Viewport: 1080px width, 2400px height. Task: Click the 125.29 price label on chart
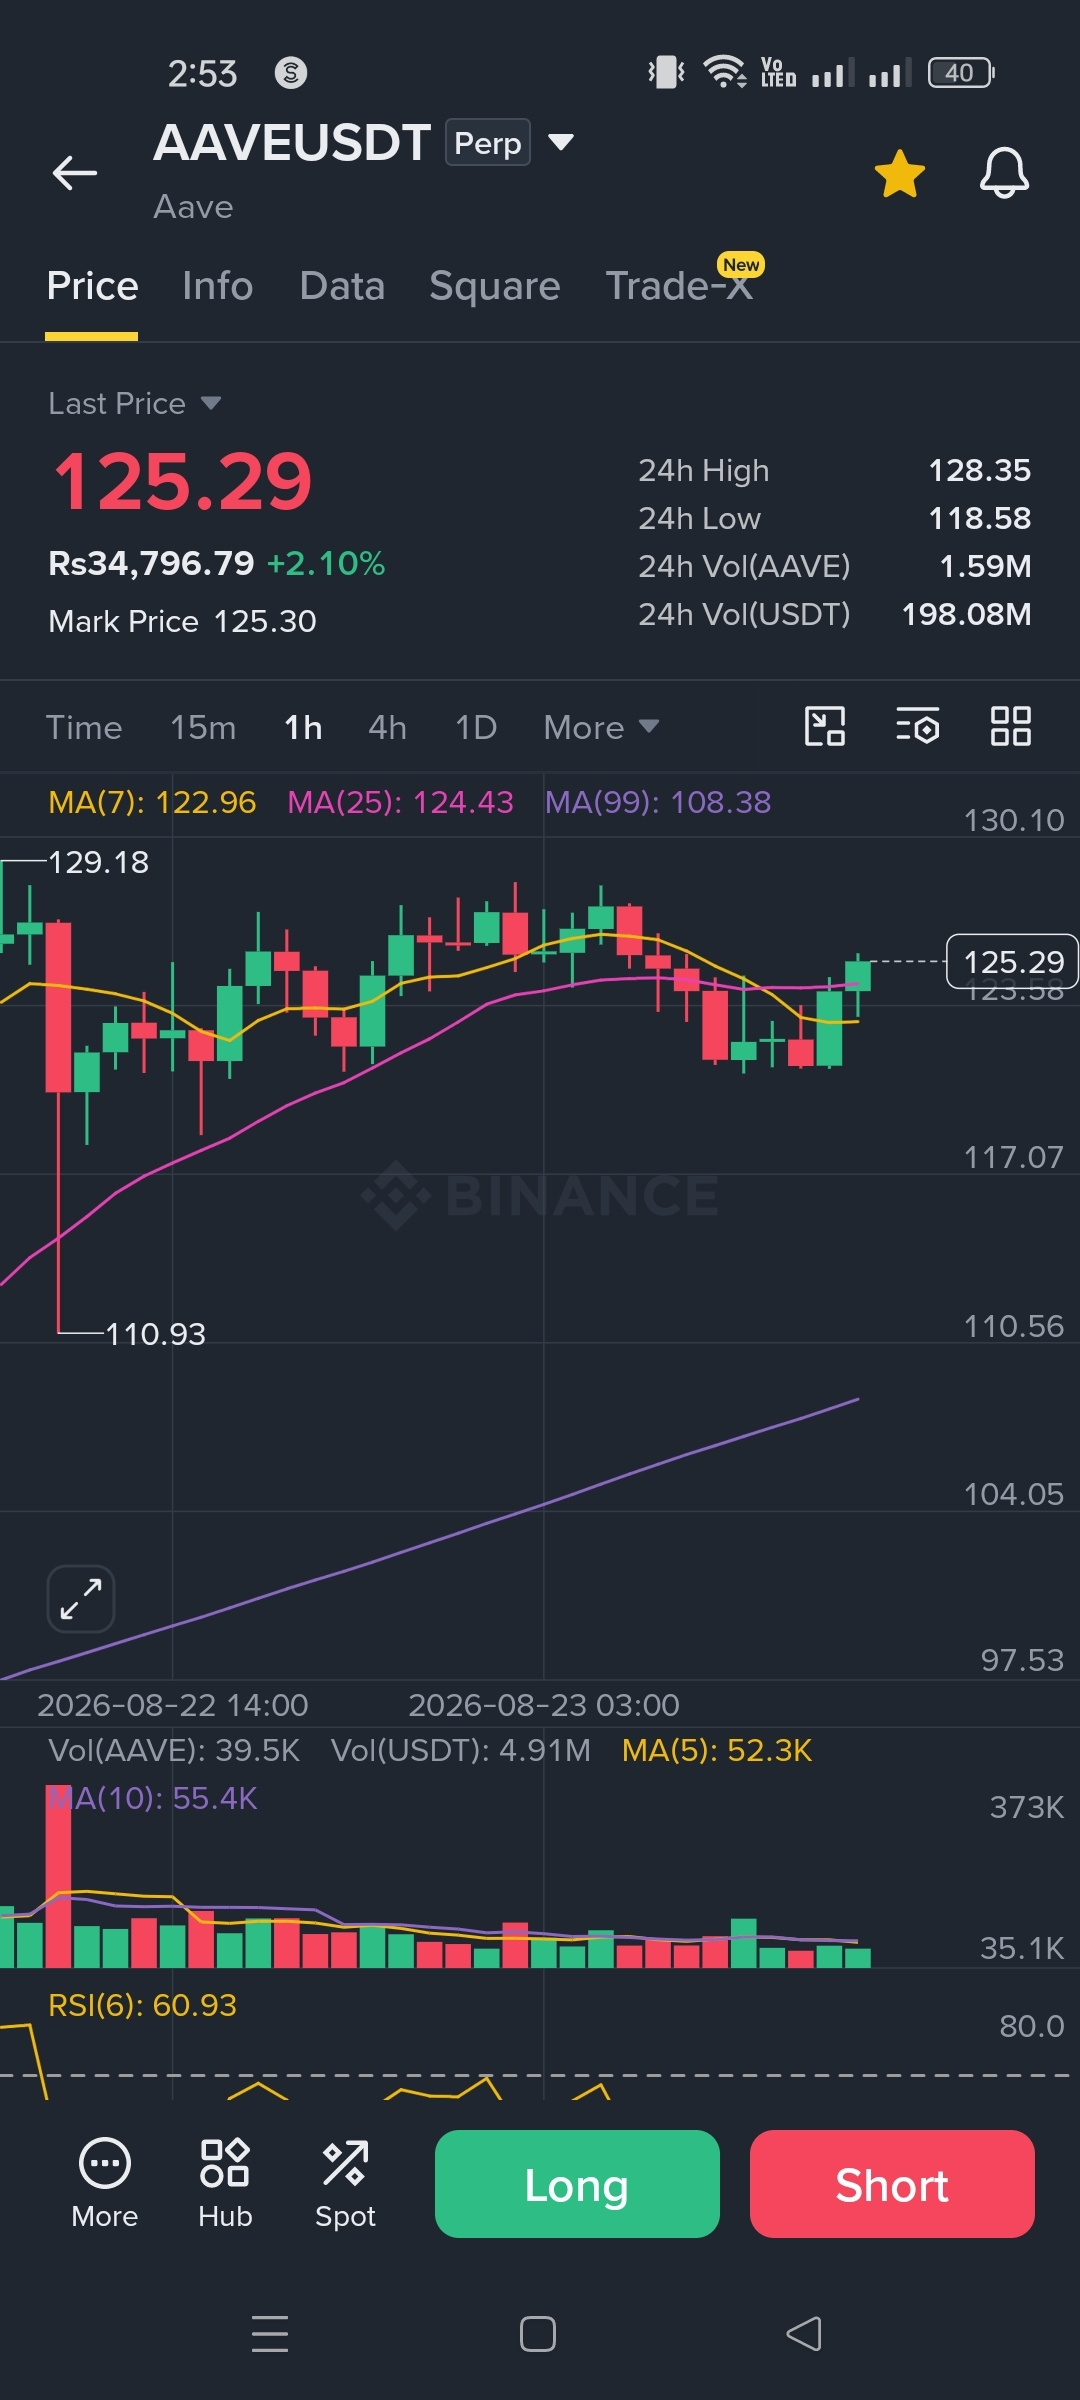[x=1012, y=961]
